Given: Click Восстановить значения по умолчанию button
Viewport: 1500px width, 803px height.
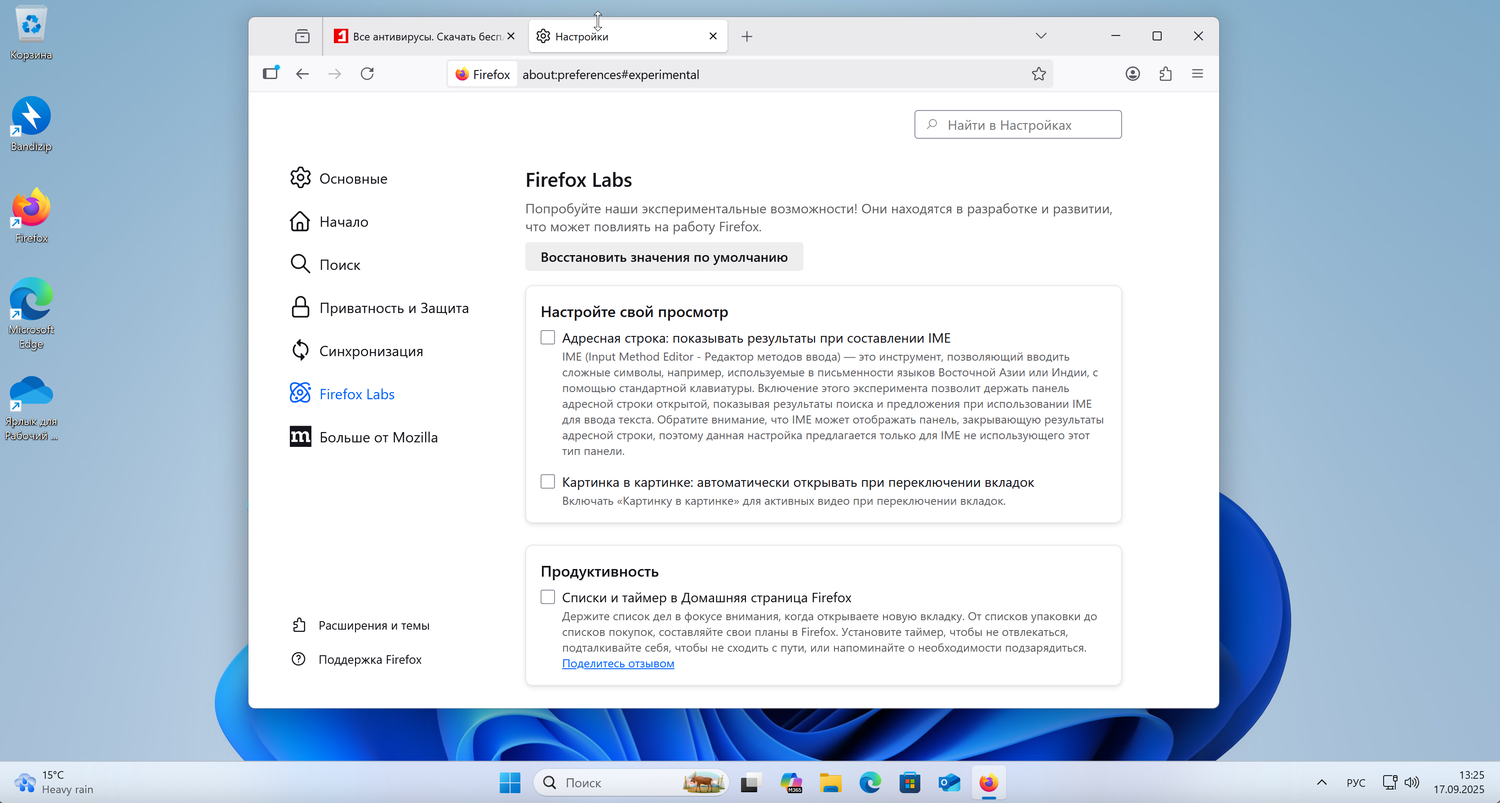Looking at the screenshot, I should pyautogui.click(x=664, y=257).
